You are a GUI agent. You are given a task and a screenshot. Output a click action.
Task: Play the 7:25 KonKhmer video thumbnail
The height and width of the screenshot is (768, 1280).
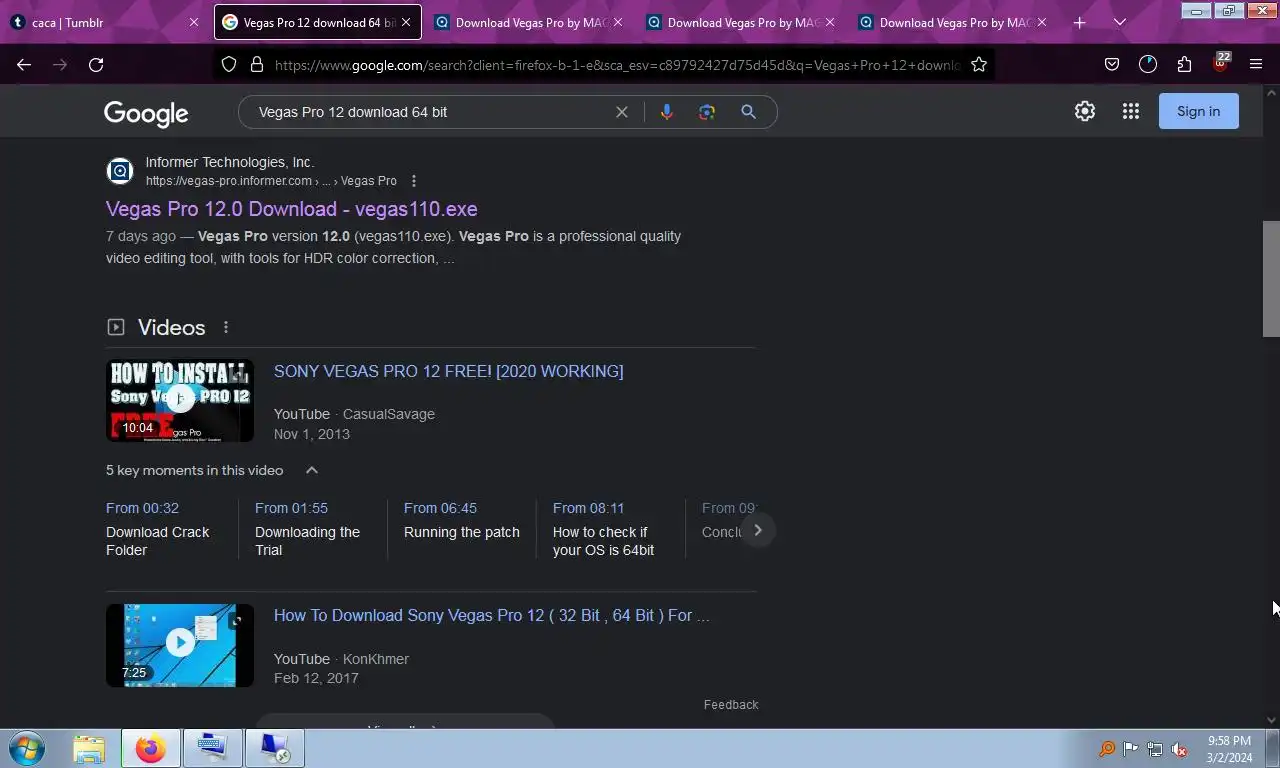(x=180, y=645)
